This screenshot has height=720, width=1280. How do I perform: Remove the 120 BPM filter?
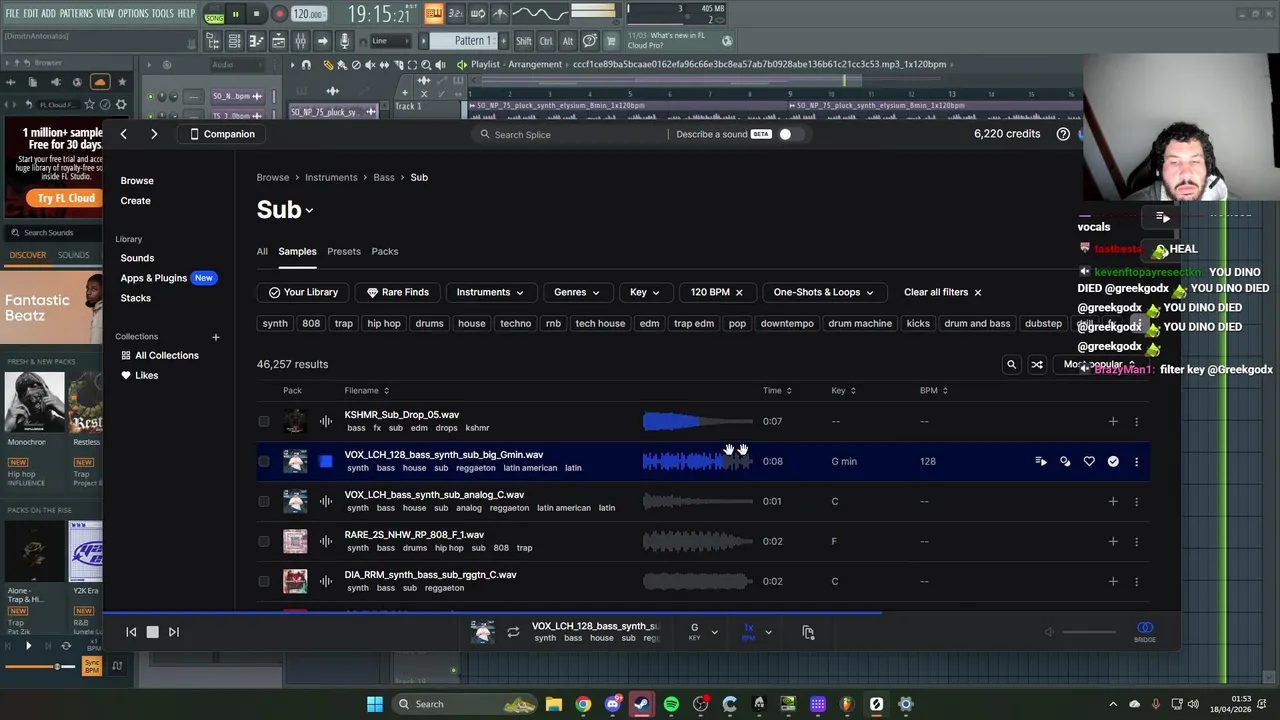click(x=739, y=292)
